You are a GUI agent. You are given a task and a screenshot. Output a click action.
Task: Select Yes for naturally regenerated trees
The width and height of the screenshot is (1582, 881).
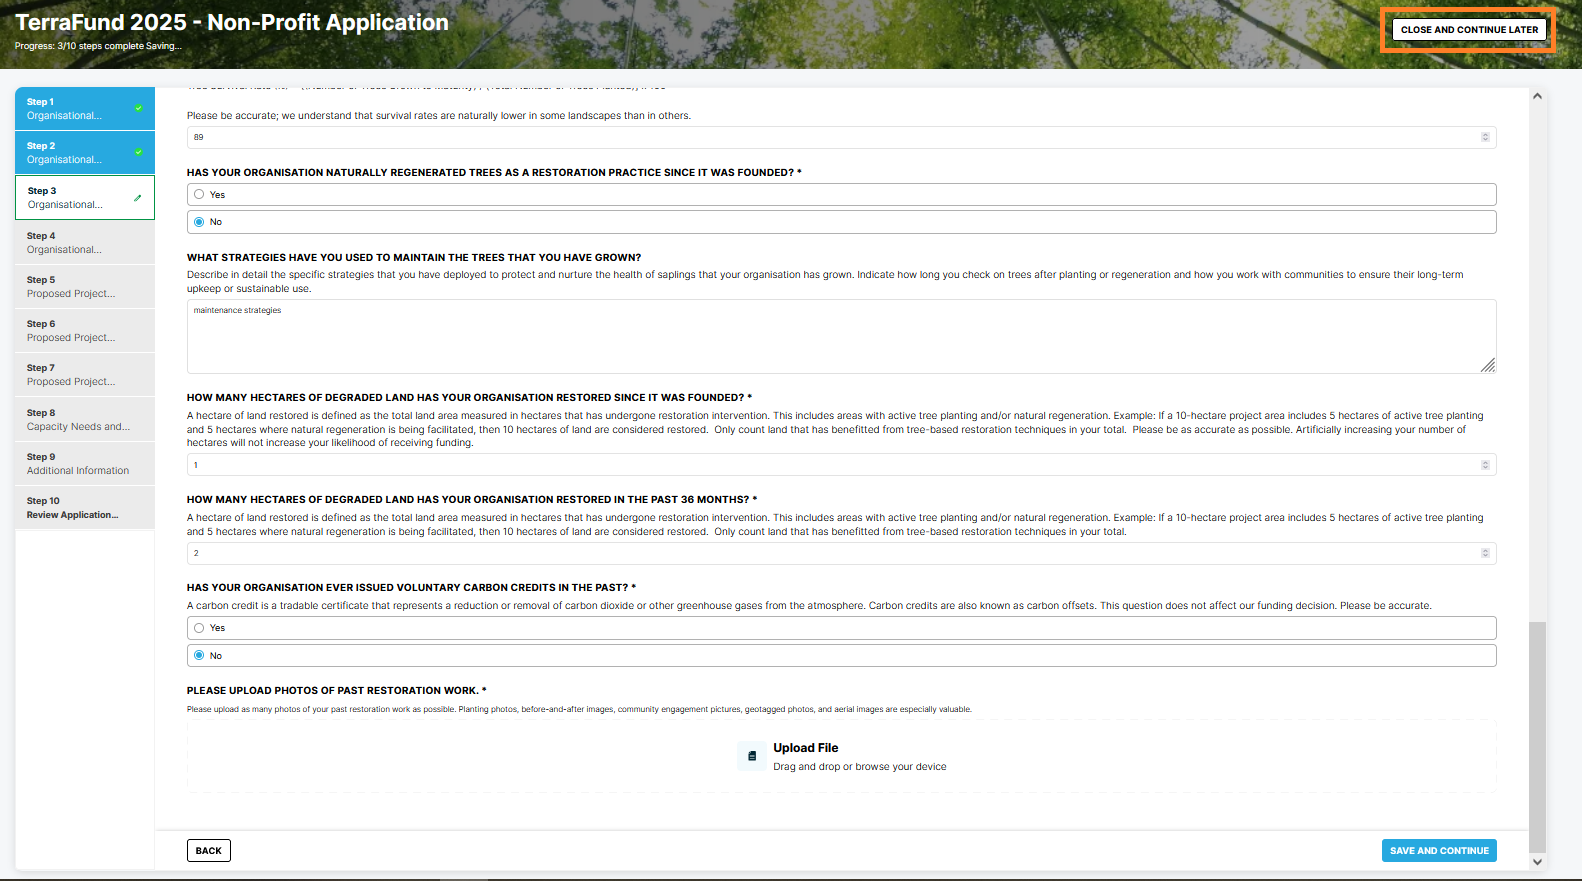(200, 195)
